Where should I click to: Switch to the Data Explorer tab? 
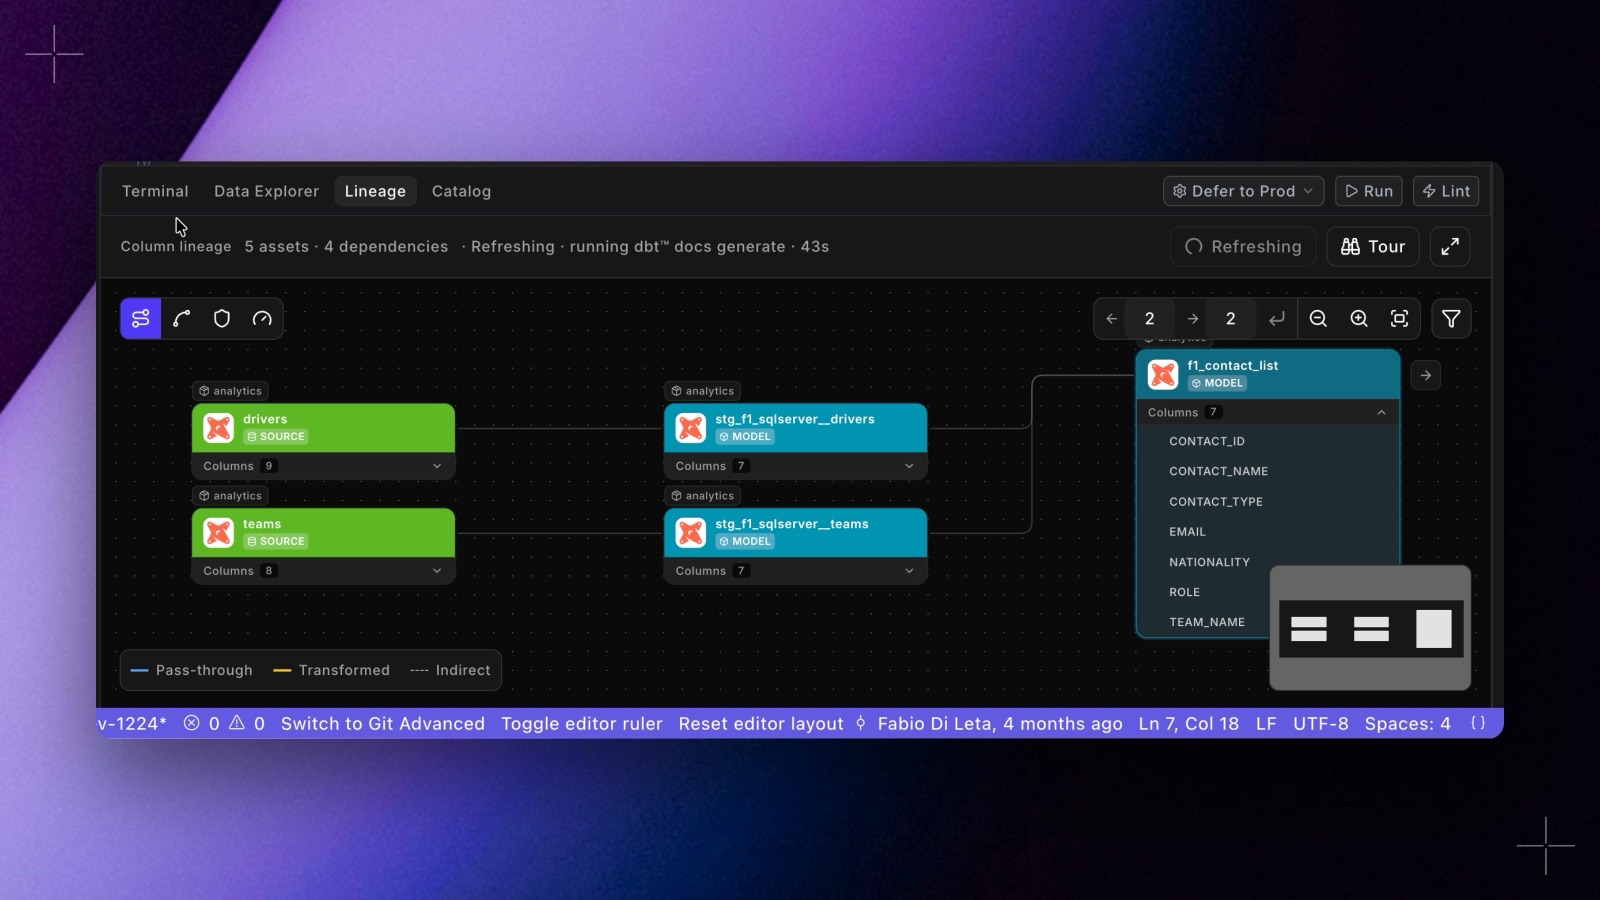[266, 191]
